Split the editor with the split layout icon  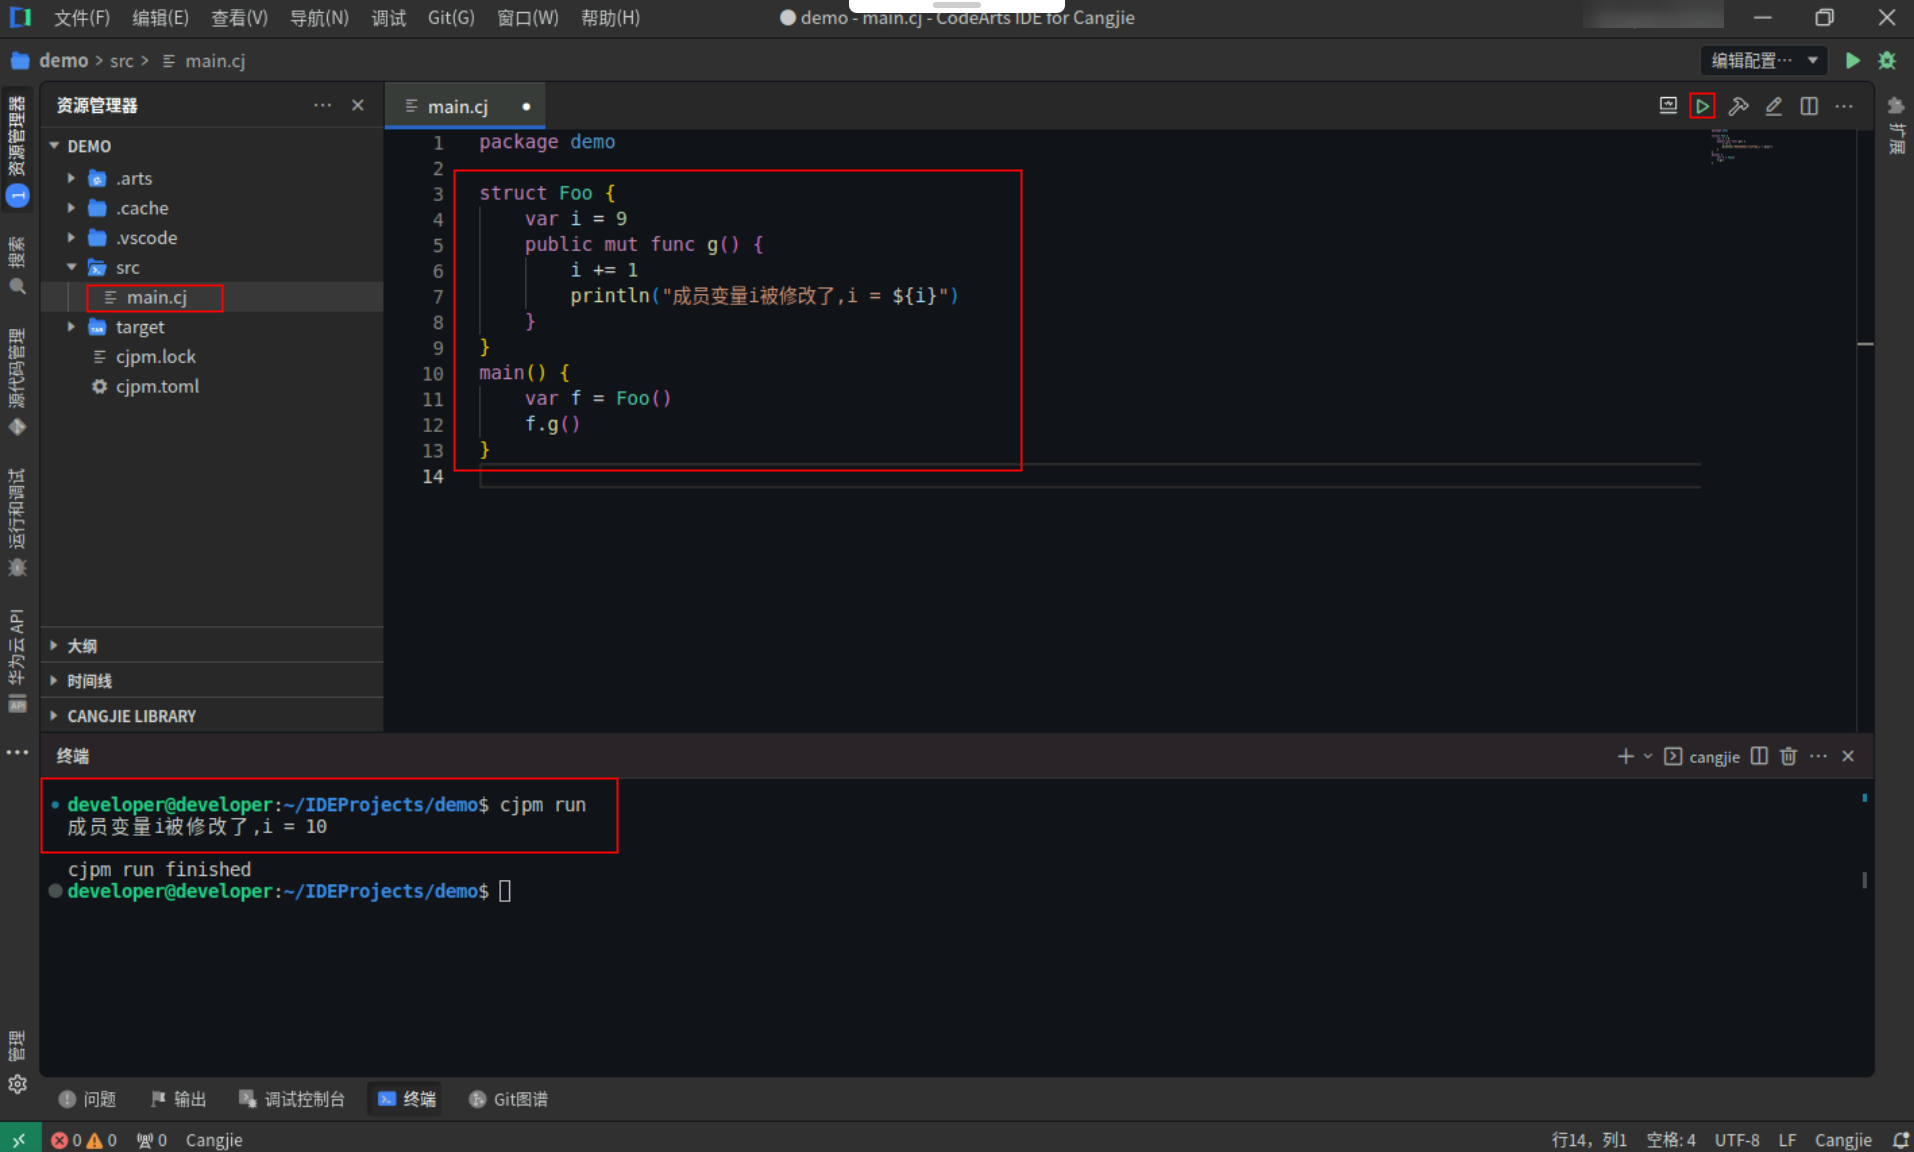(1809, 106)
